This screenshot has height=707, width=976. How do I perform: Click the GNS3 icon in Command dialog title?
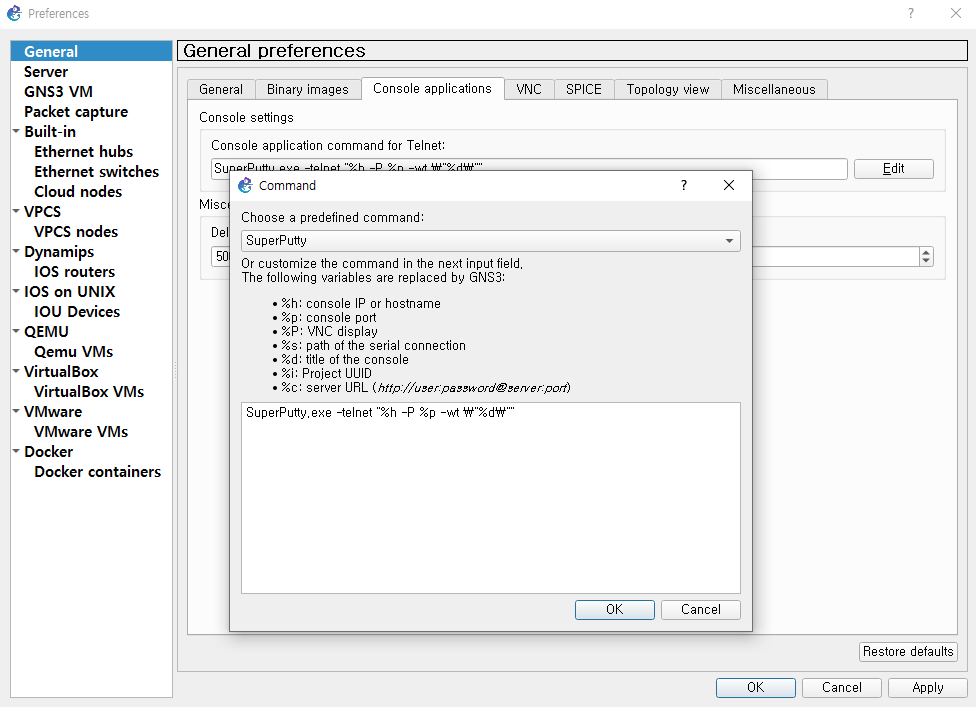click(x=245, y=185)
